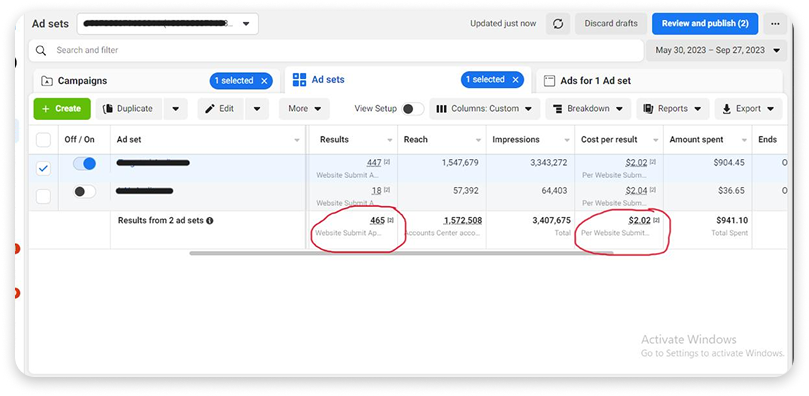Image resolution: width=809 pixels, height=396 pixels.
Task: Open the Breakdown dropdown
Action: point(588,109)
